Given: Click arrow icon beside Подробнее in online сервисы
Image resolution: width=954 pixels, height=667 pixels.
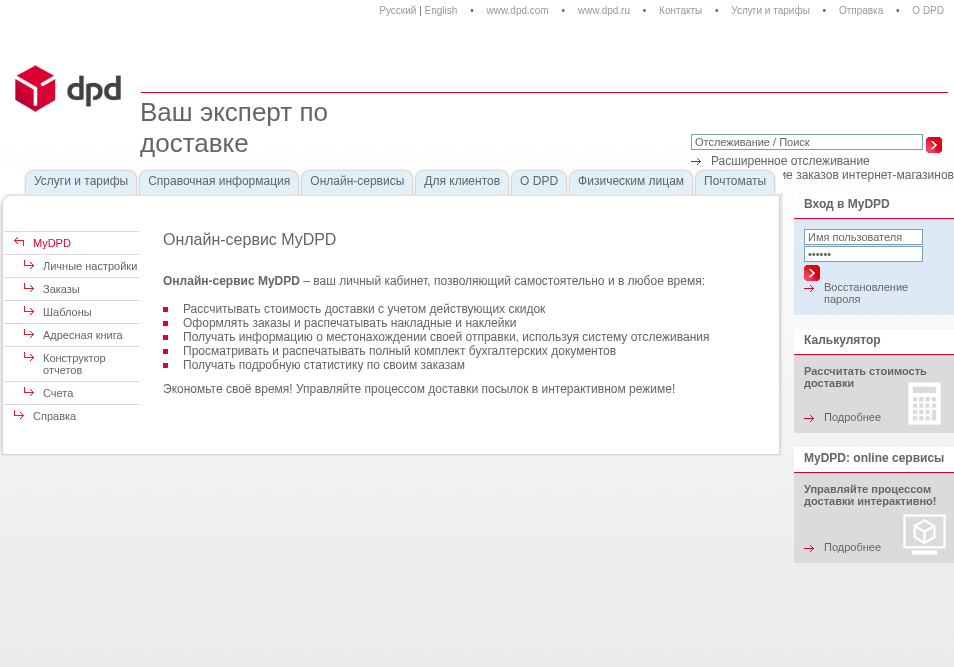Looking at the screenshot, I should coord(809,548).
